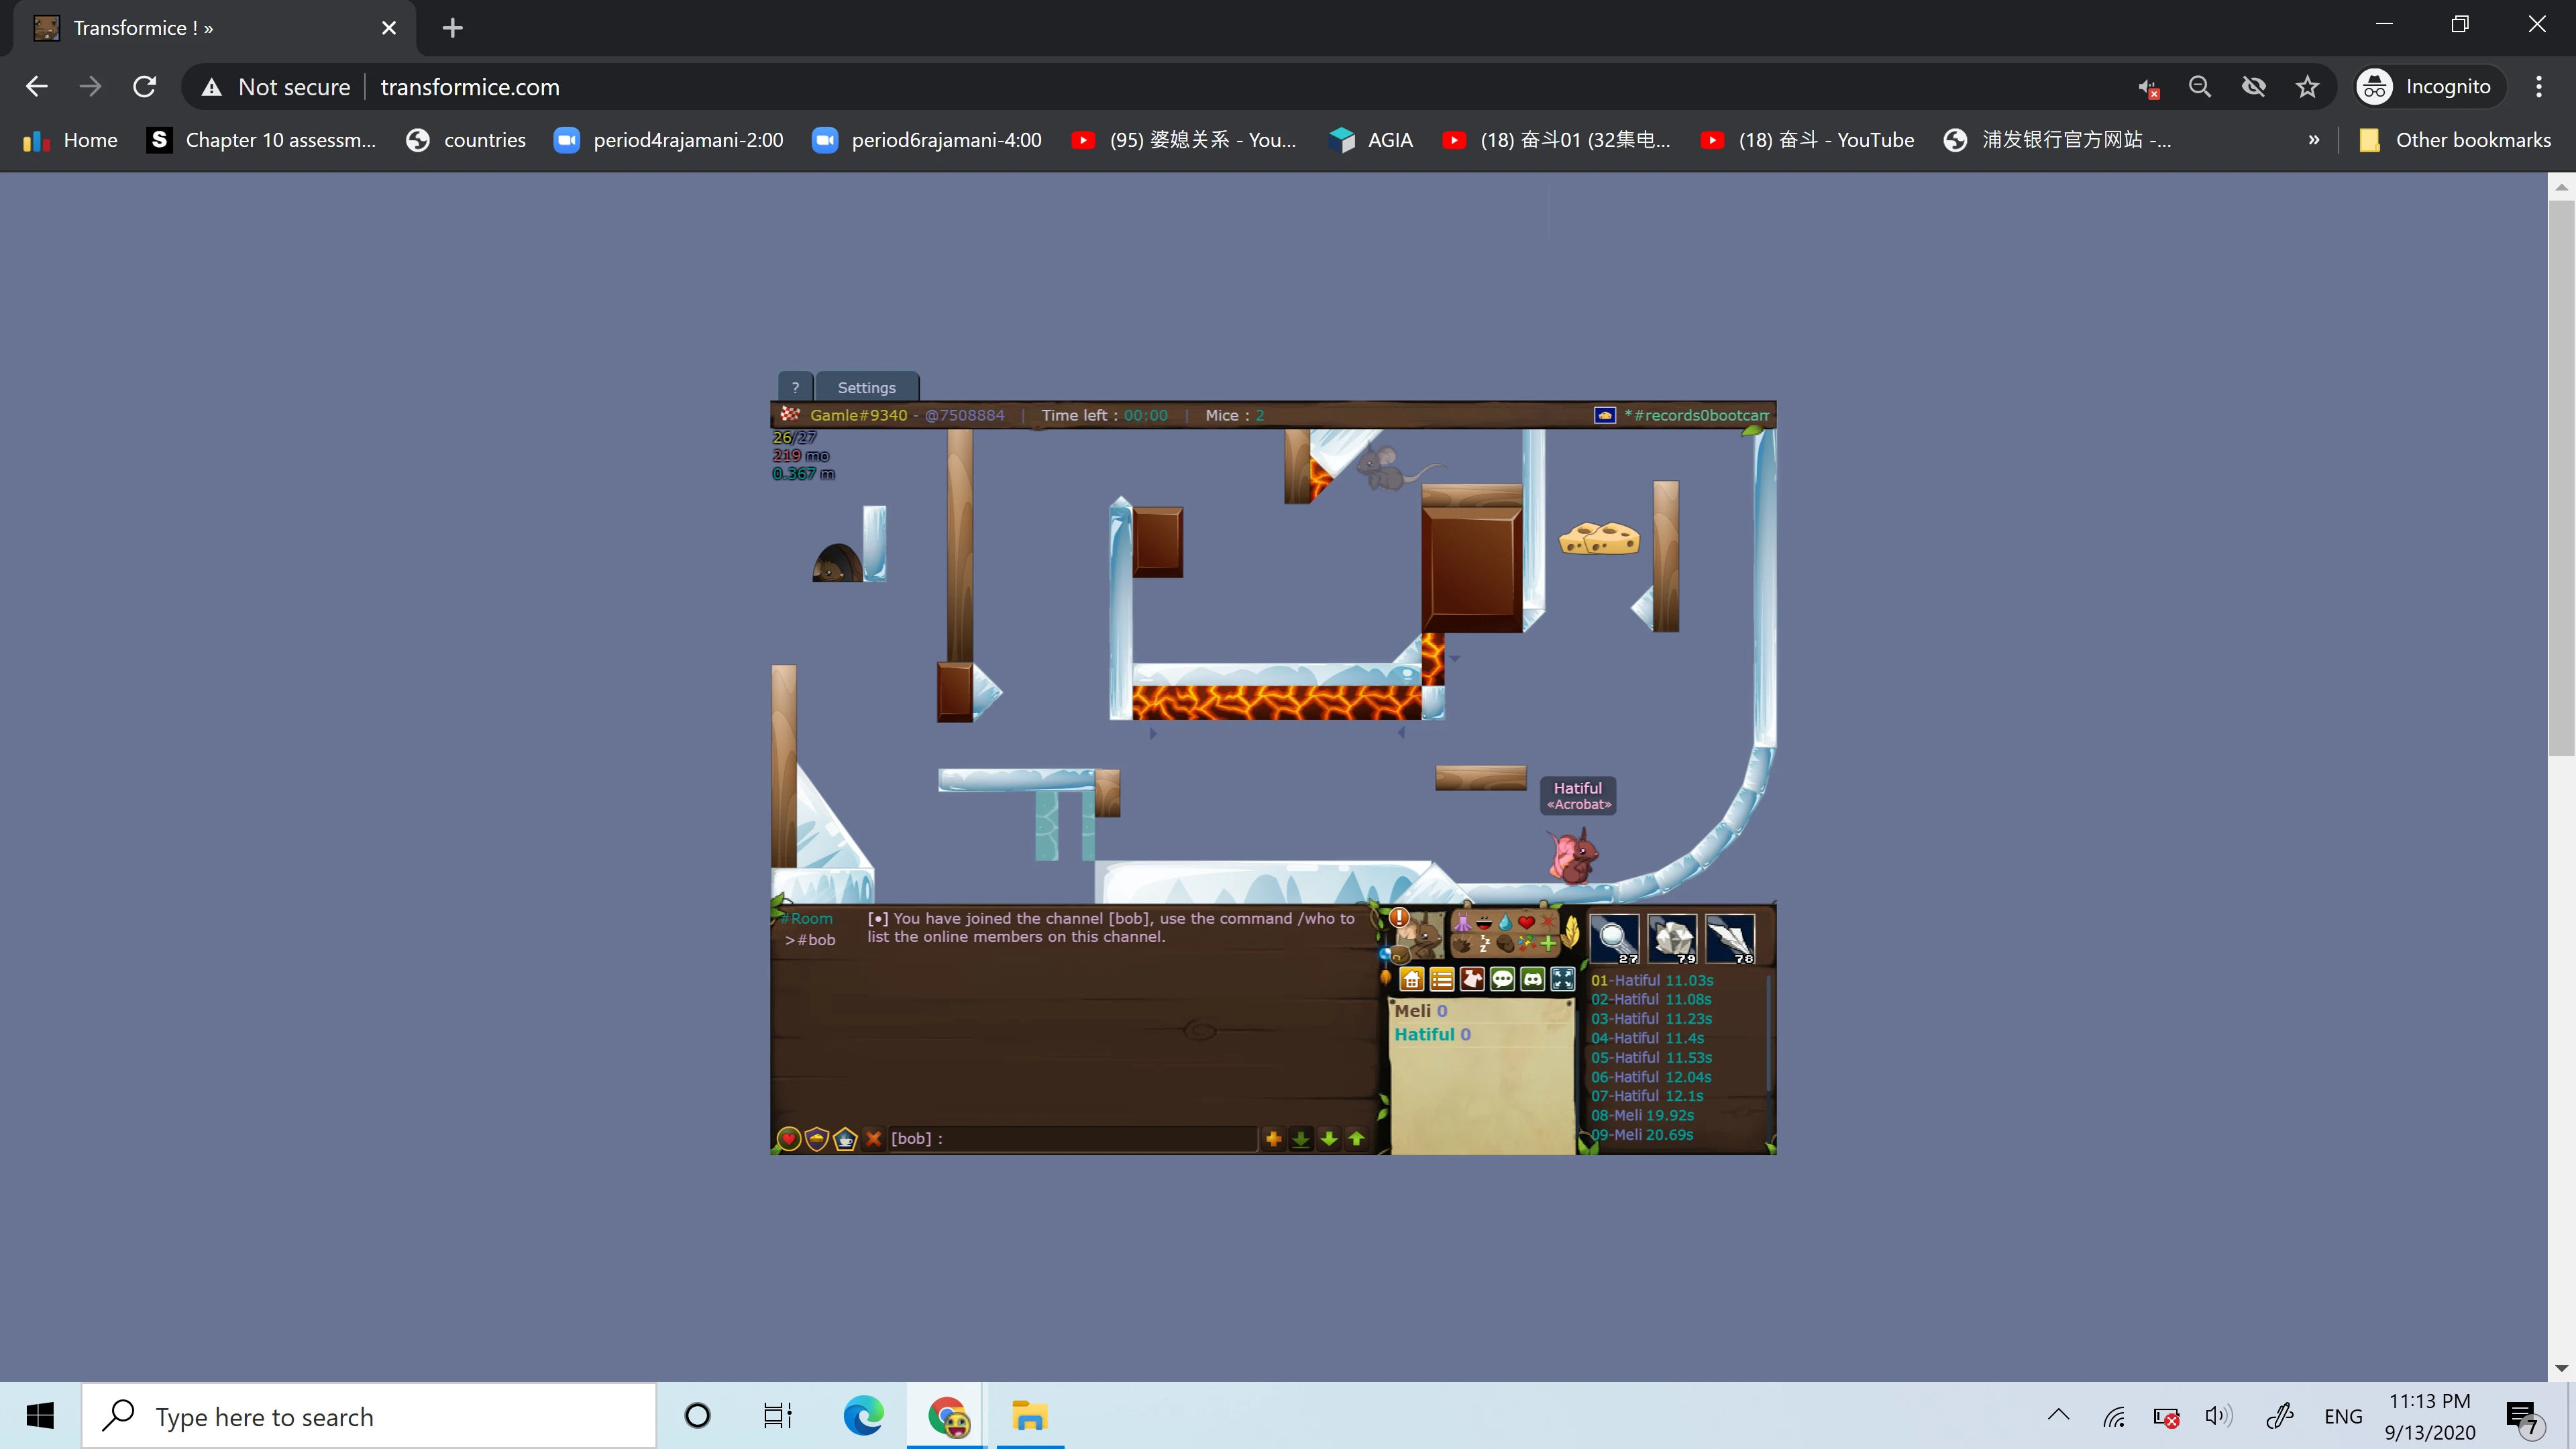Click record entry 08-Meli 19.92s
2576x1449 pixels.
1643,1115
